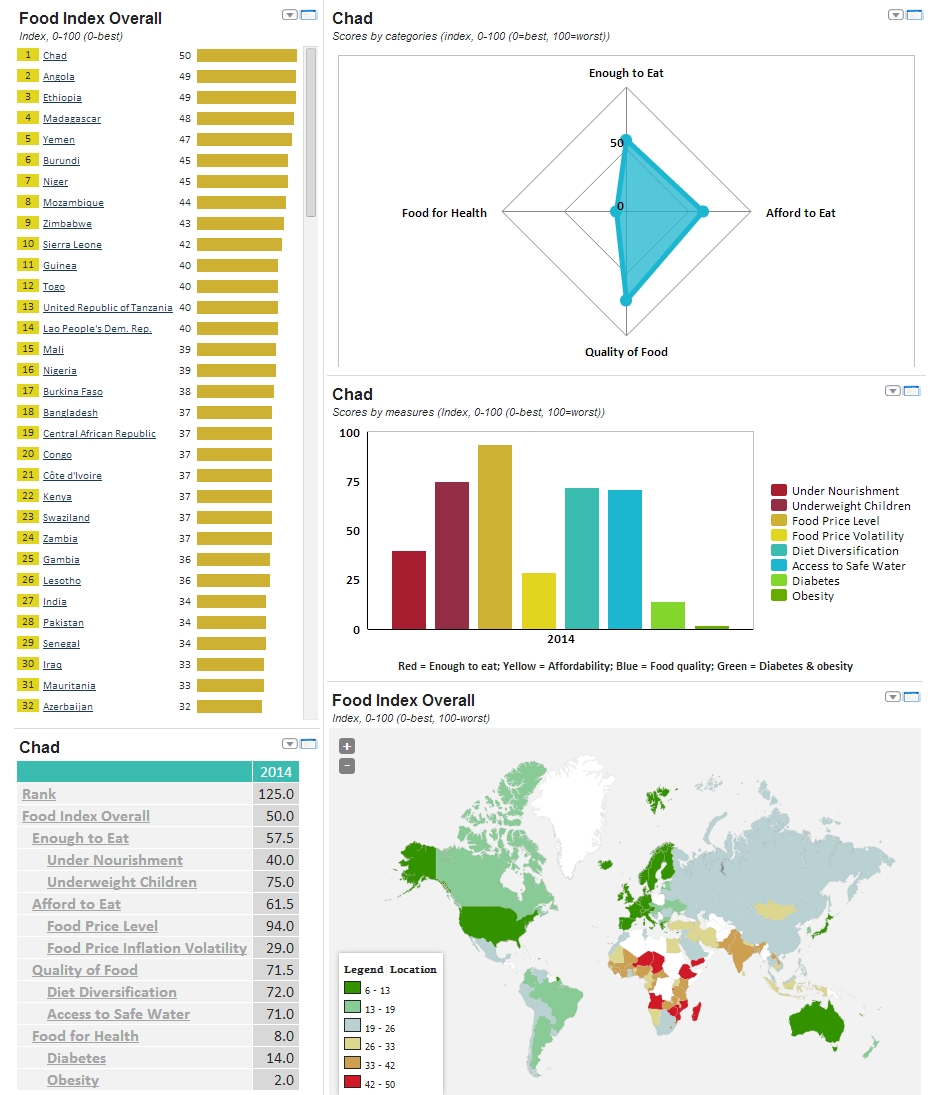Viewport: 936px width, 1095px height.
Task: Maximize the Chad scores by measures panel
Action: click(911, 391)
